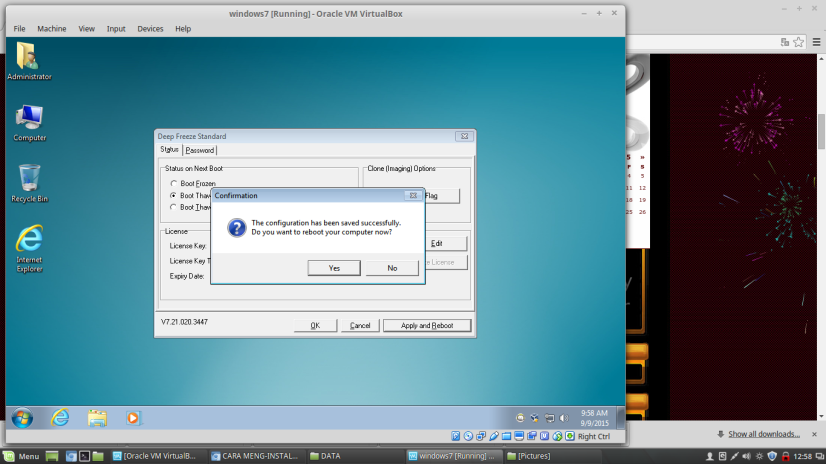Close the Confirmation dialog
Viewport: 826px width, 464px height.
(413, 195)
